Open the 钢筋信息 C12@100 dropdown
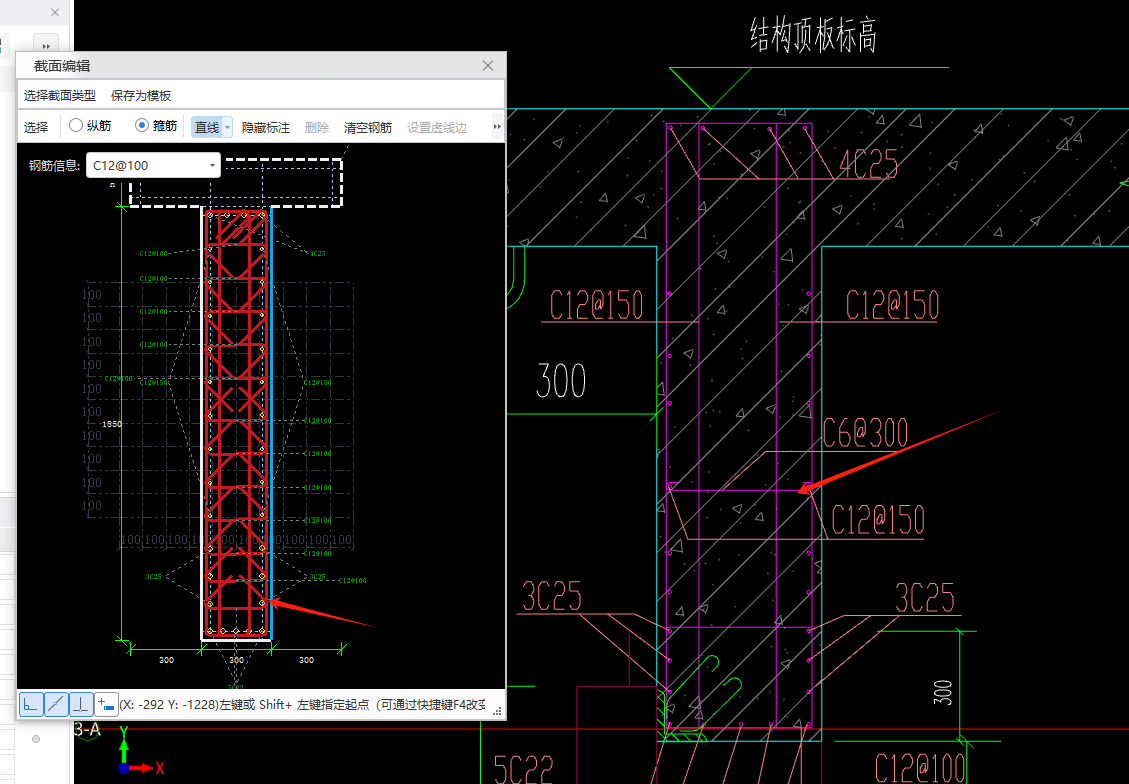 point(153,166)
